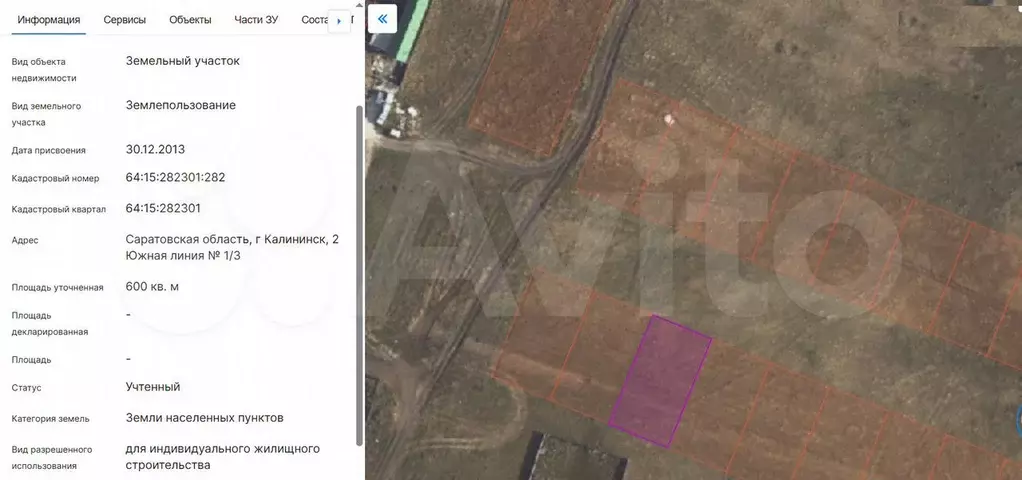Collapse the info panel with double-chevron button

382,19
